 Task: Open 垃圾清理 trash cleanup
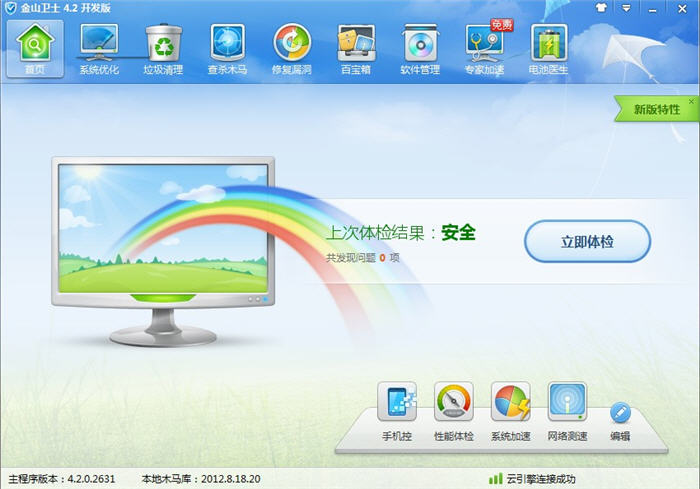[163, 49]
